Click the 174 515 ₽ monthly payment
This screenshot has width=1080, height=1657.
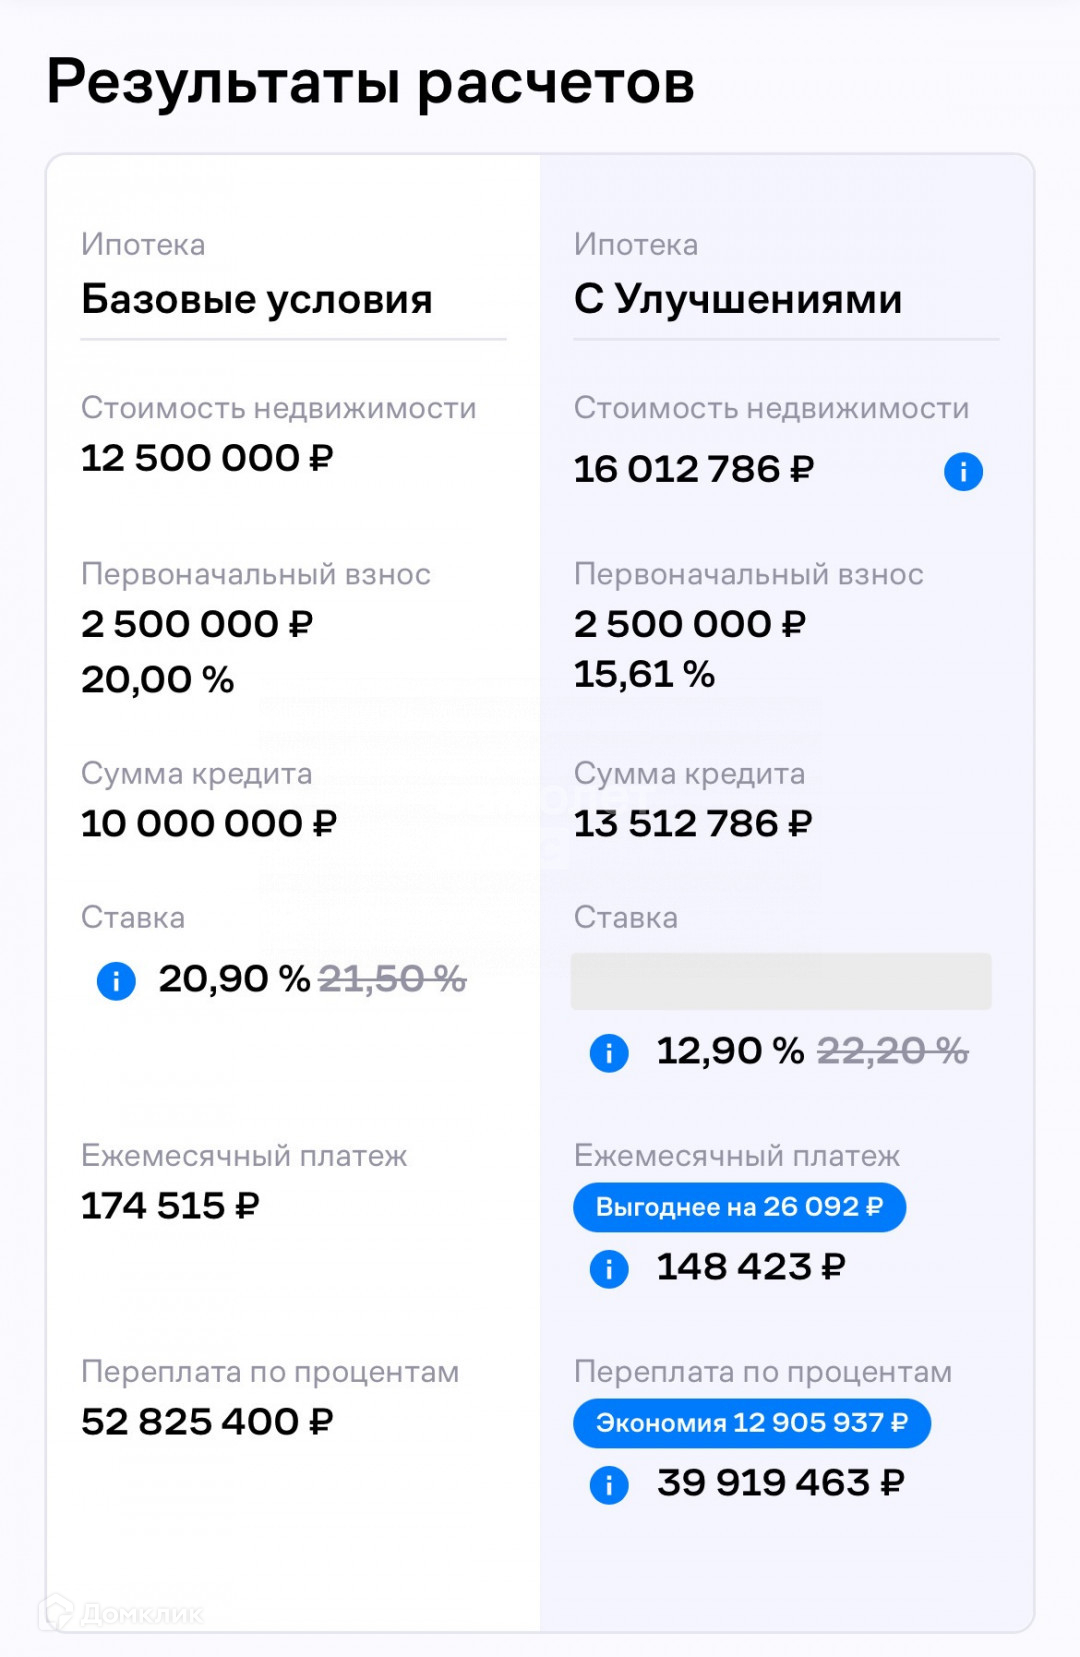tap(170, 1206)
